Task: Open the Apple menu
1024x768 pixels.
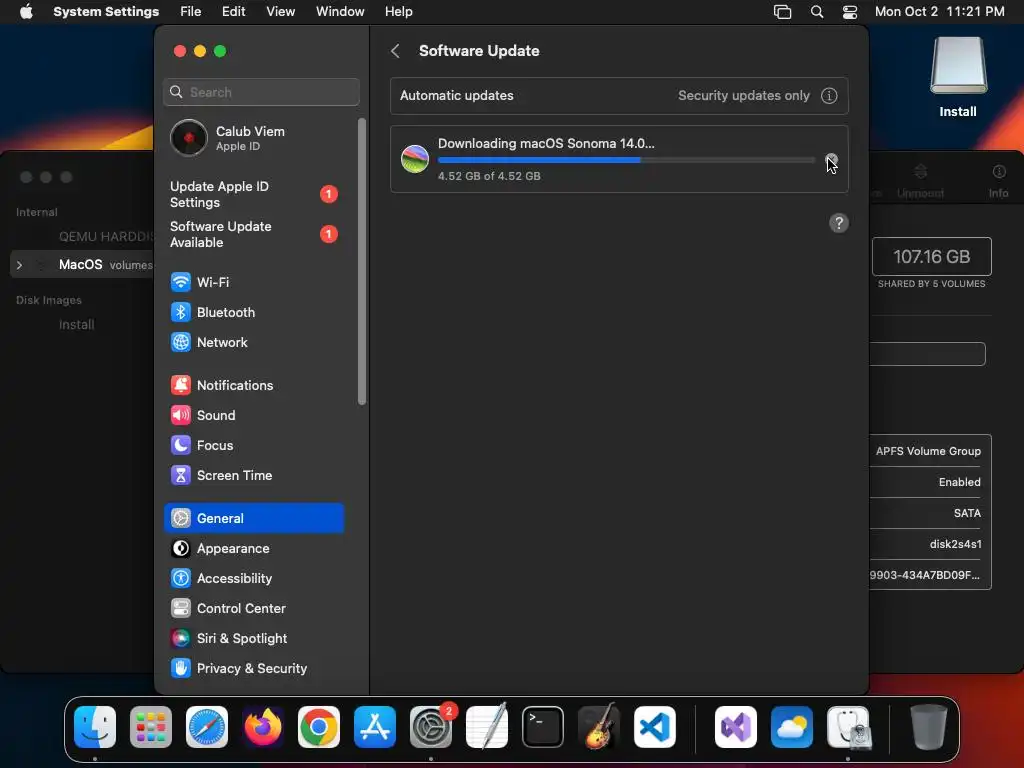Action: [26, 12]
